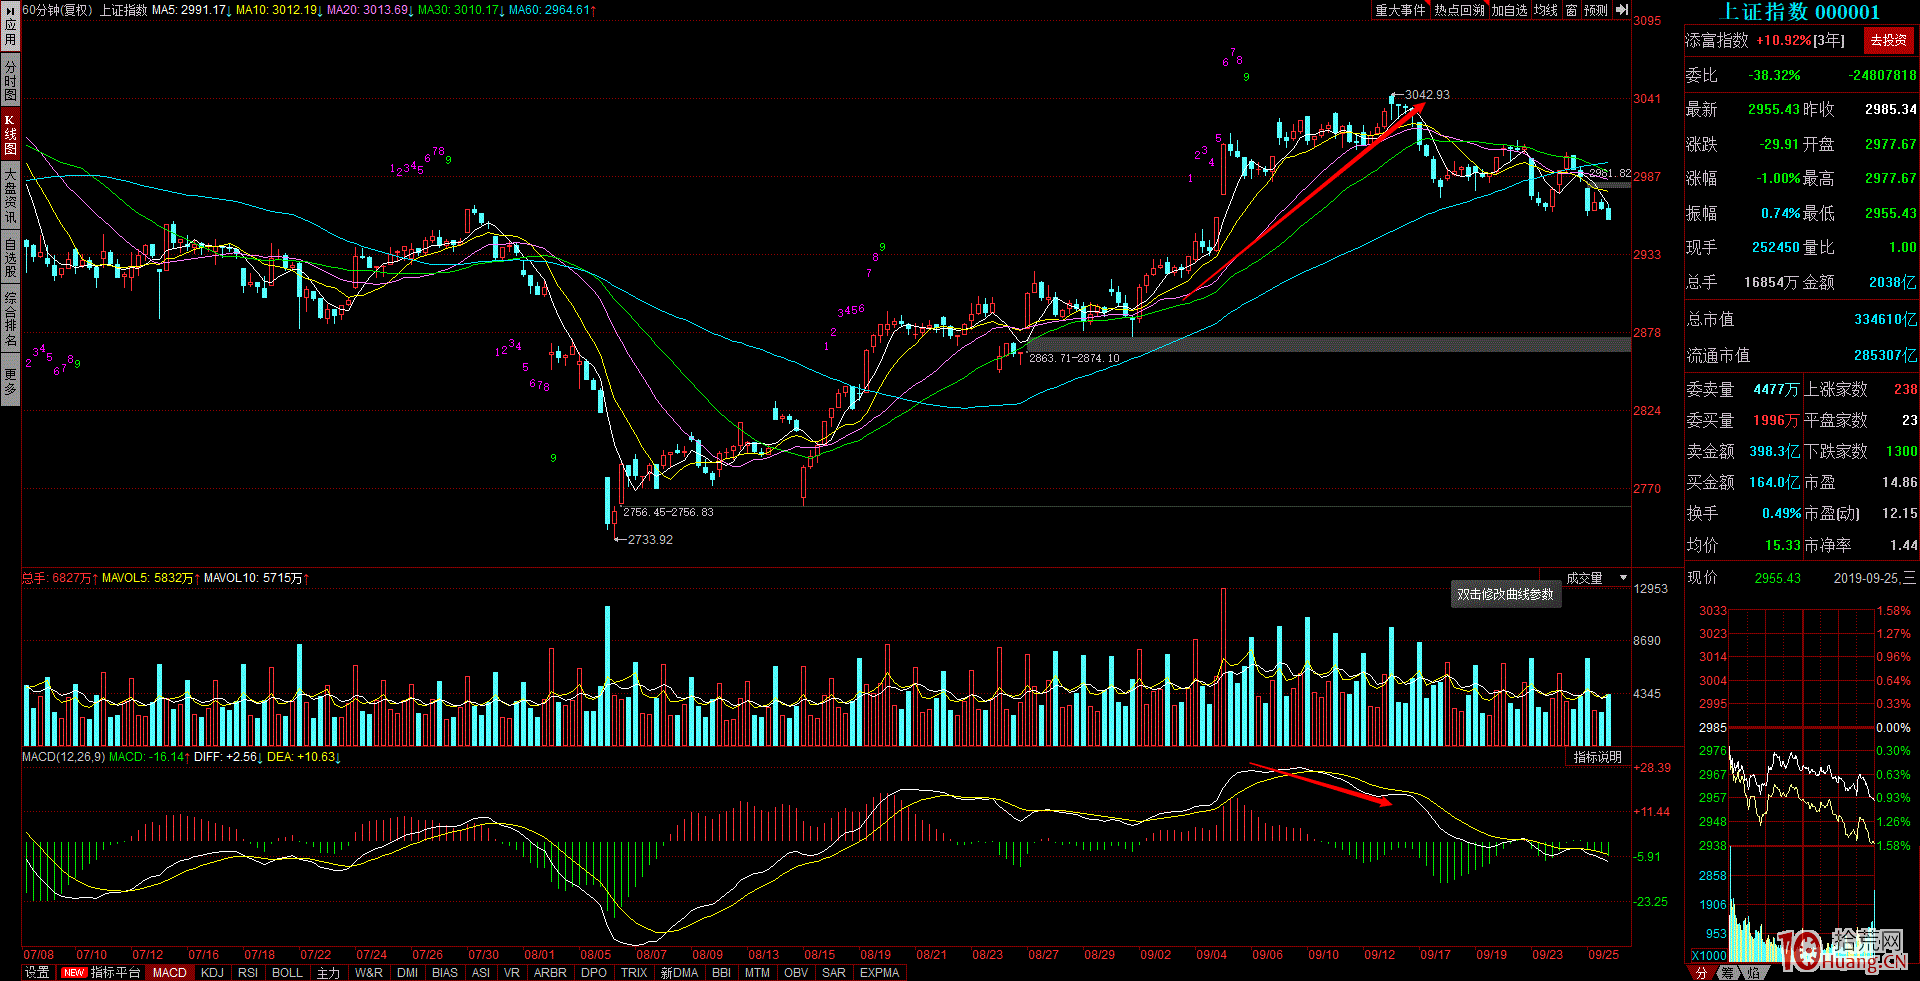Click 加自选 to add to watchlist
Image resolution: width=1920 pixels, height=981 pixels.
(x=1510, y=10)
